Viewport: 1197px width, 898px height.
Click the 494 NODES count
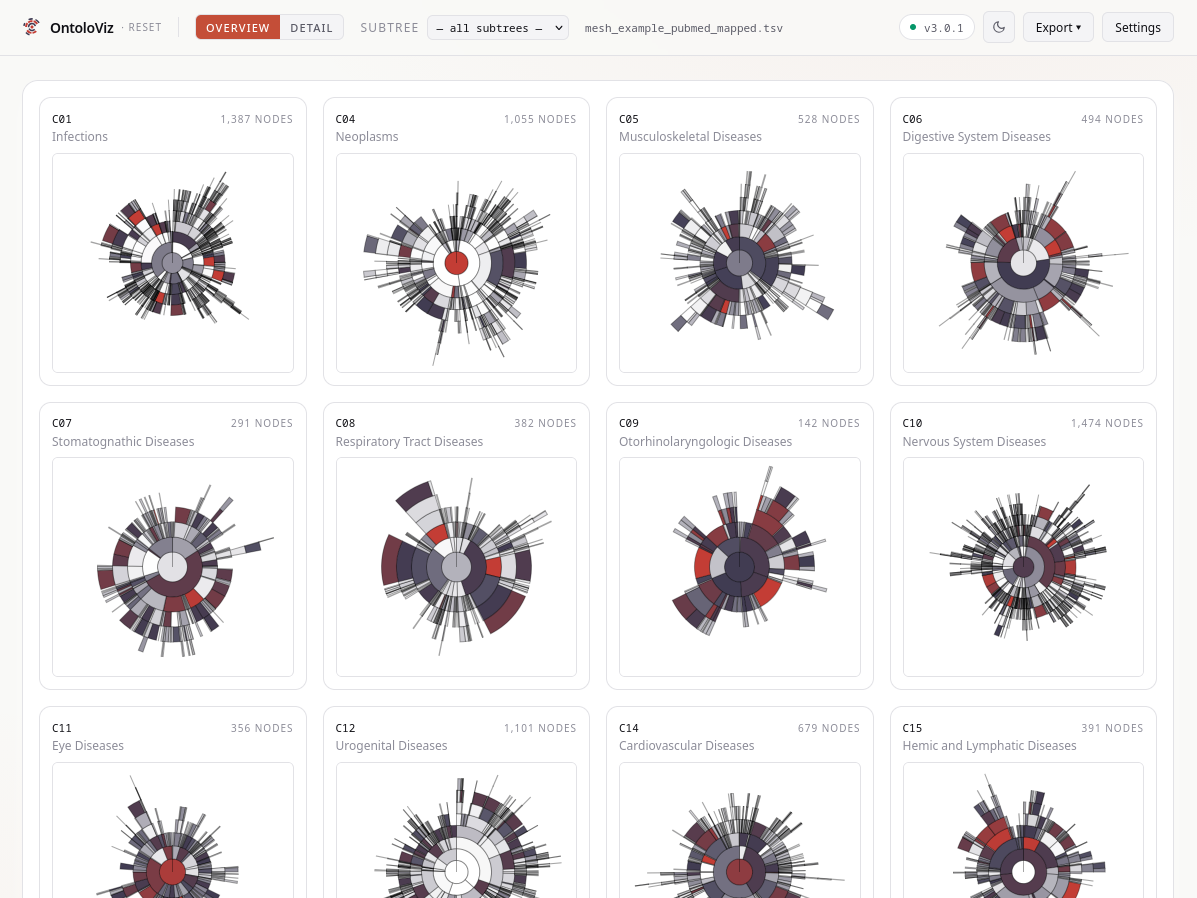pyautogui.click(x=1112, y=119)
